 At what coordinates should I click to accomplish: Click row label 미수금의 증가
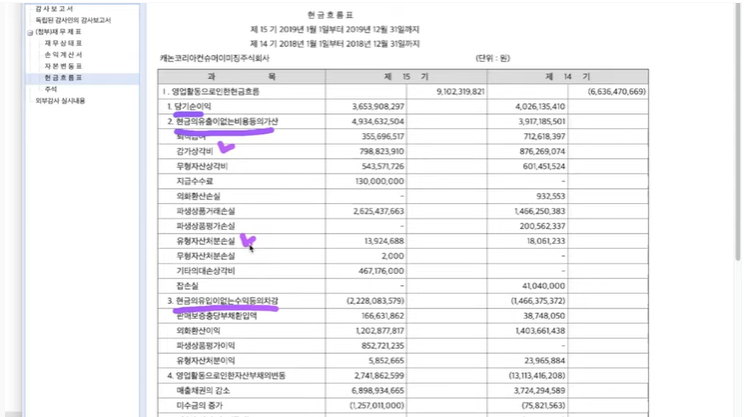pyautogui.click(x=200, y=405)
